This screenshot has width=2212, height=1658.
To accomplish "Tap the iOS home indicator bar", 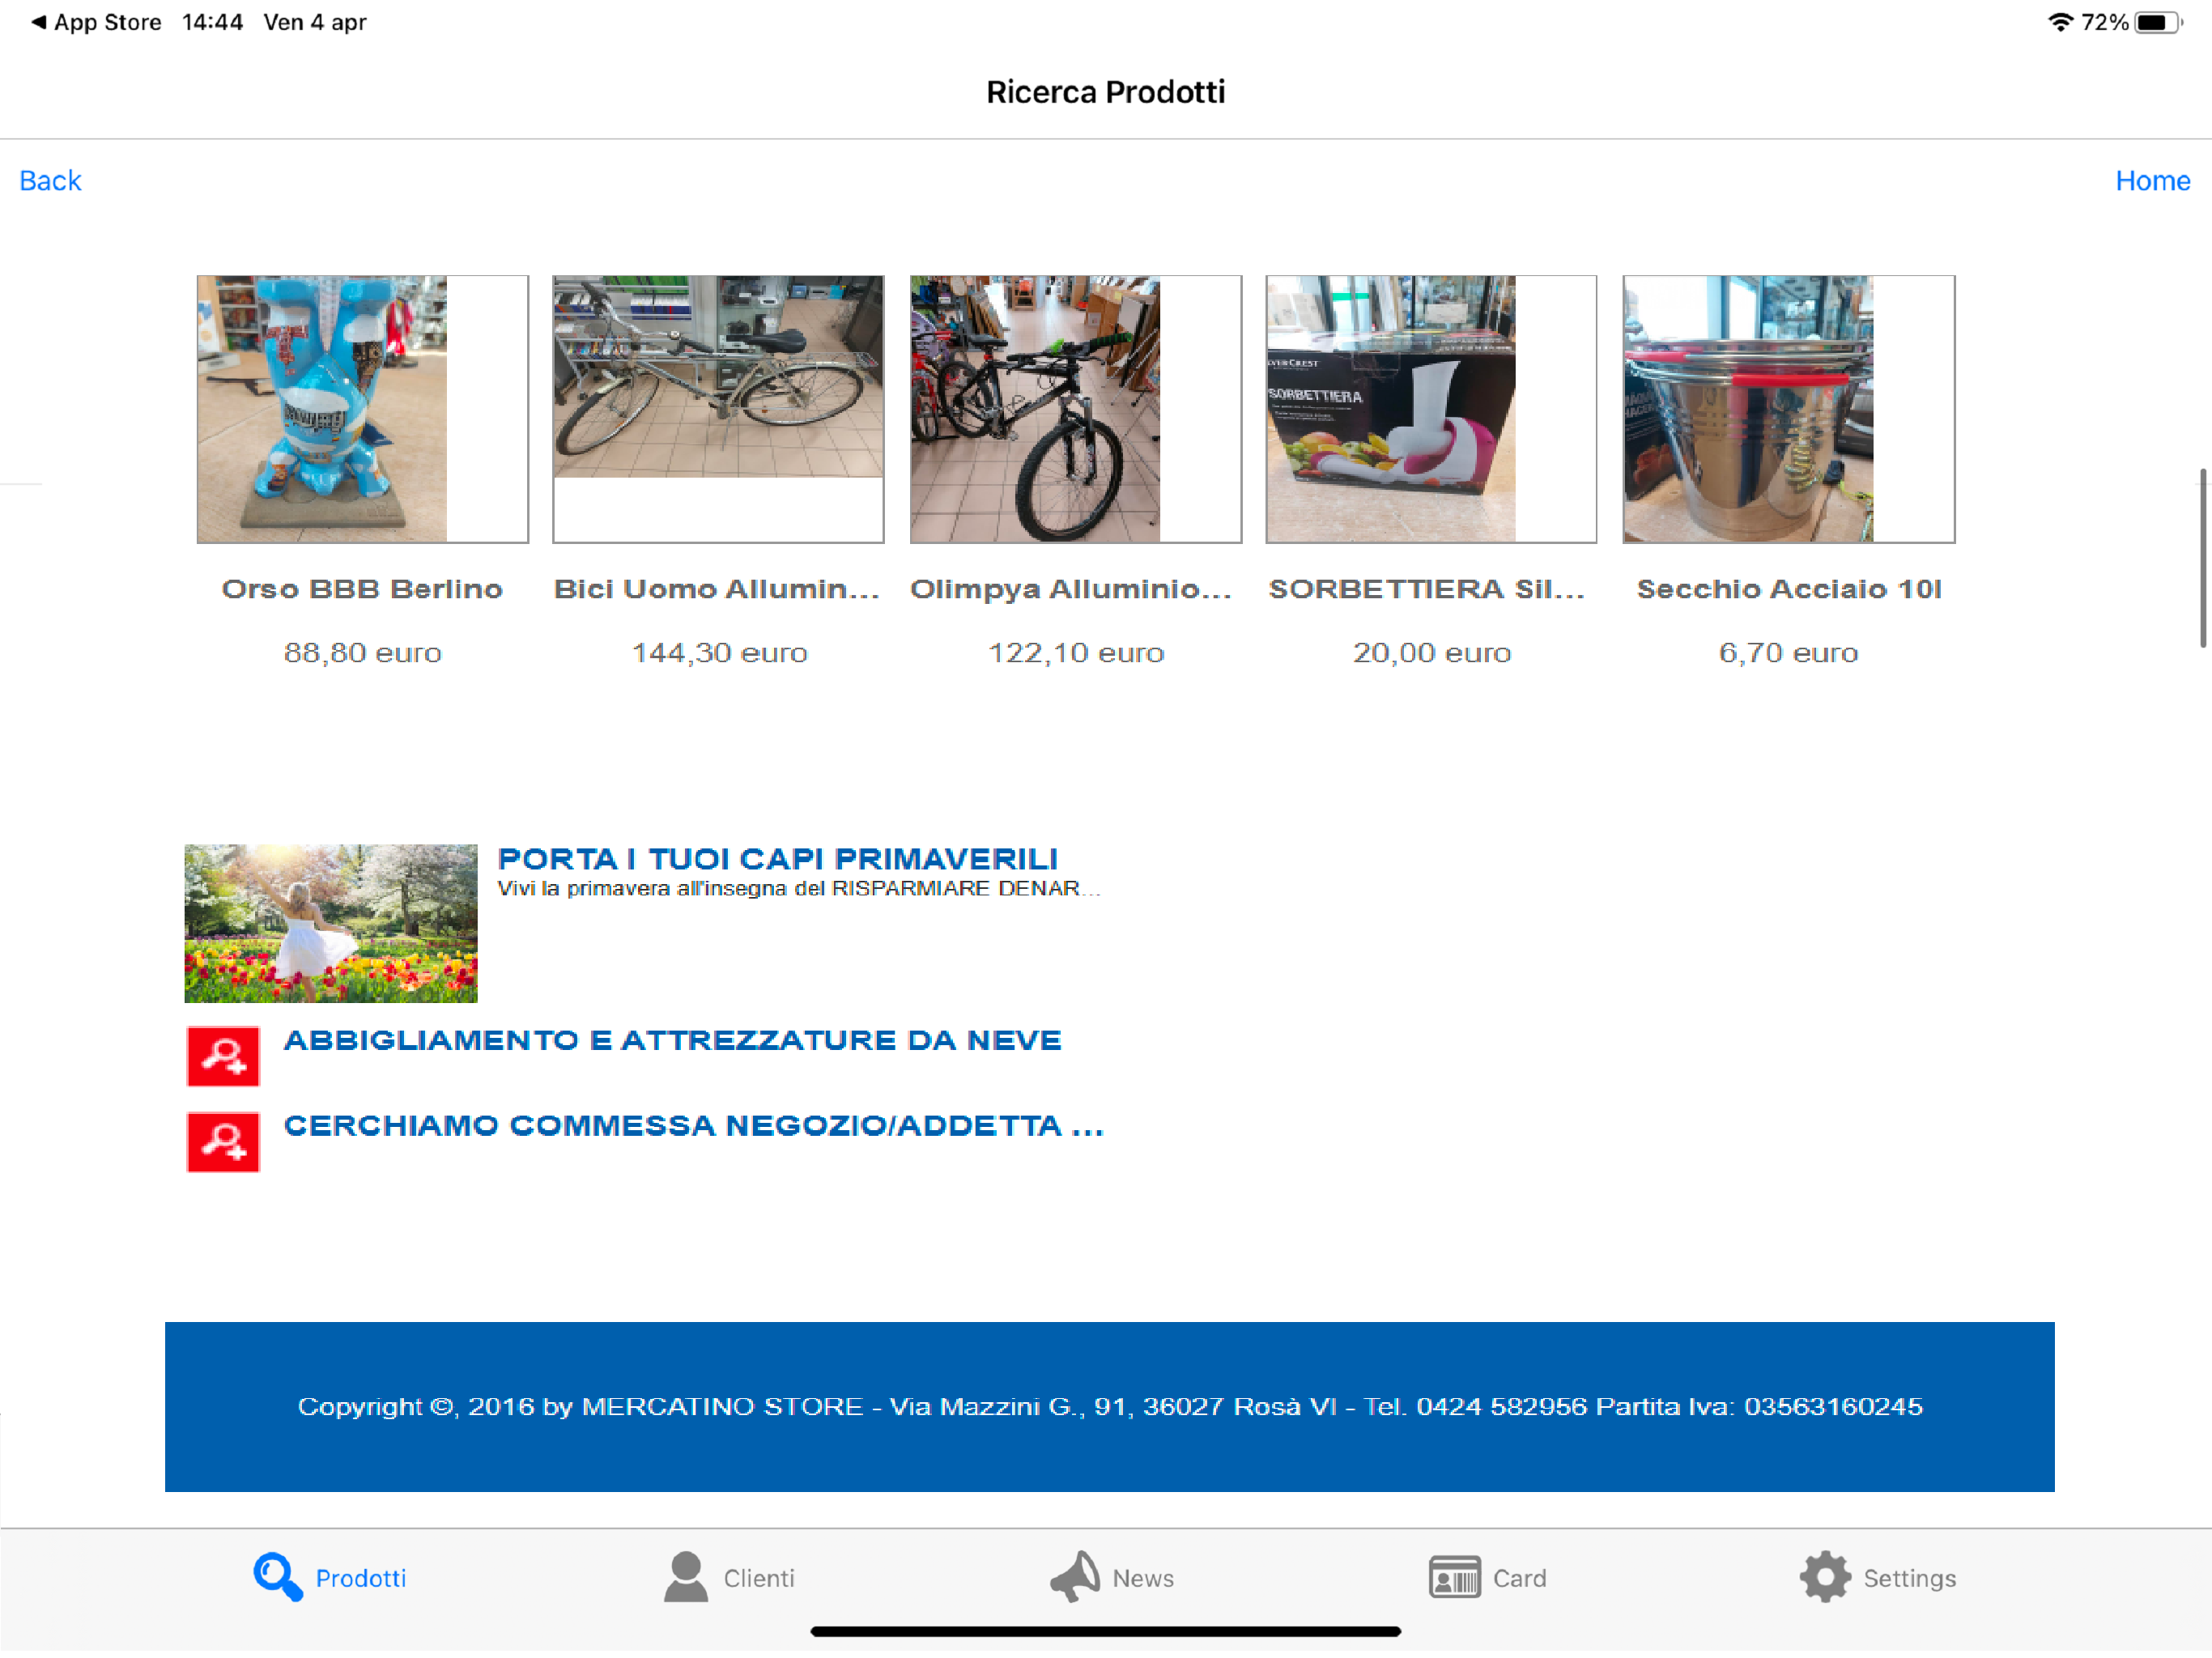I will click(1106, 1632).
